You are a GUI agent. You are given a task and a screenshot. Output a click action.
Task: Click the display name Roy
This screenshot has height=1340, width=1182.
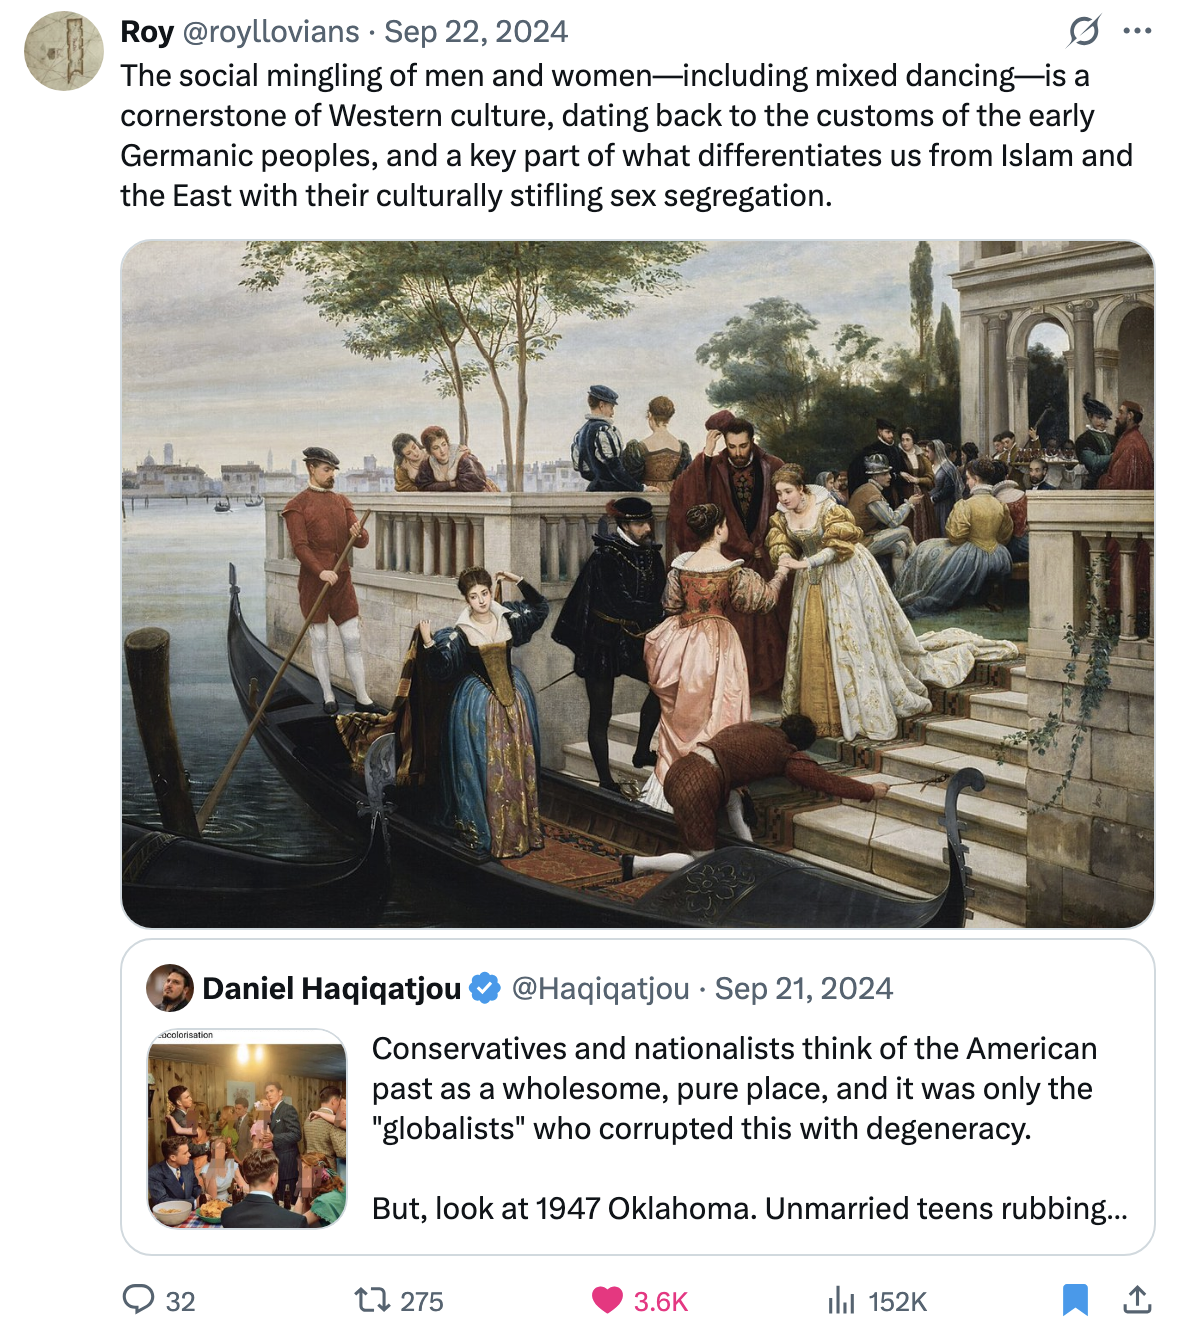coord(147,32)
